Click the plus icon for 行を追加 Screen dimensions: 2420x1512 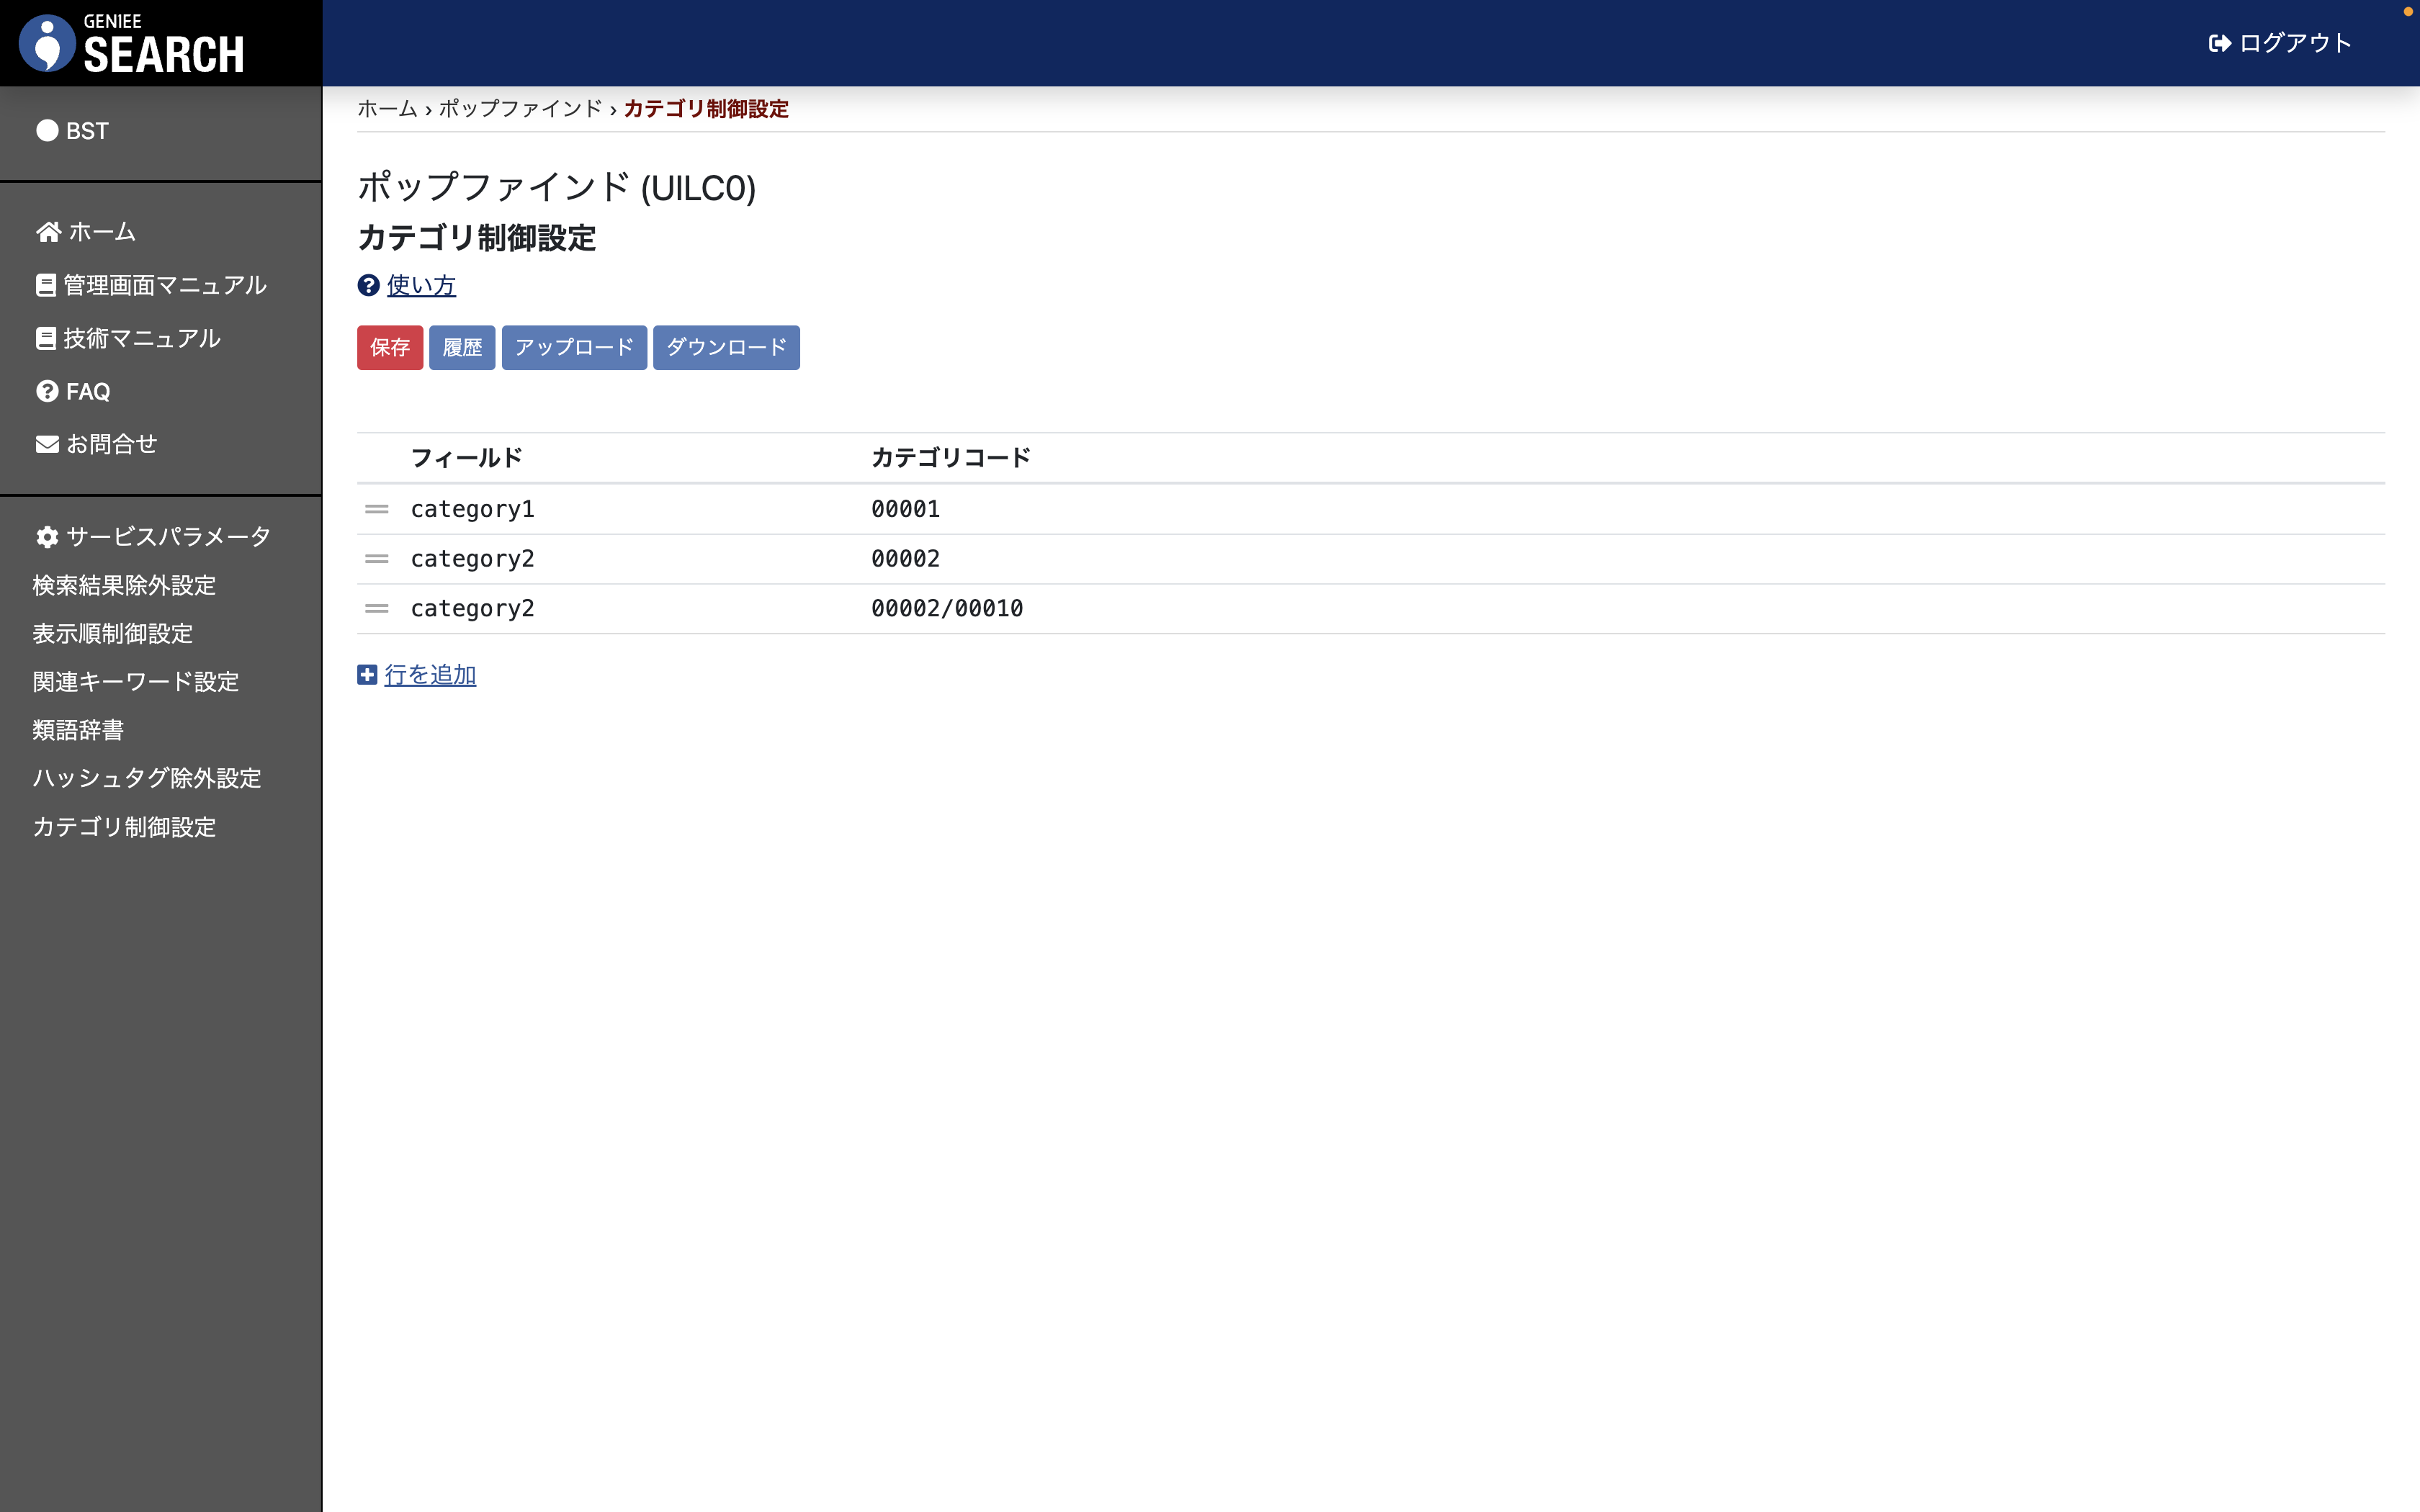coord(367,675)
